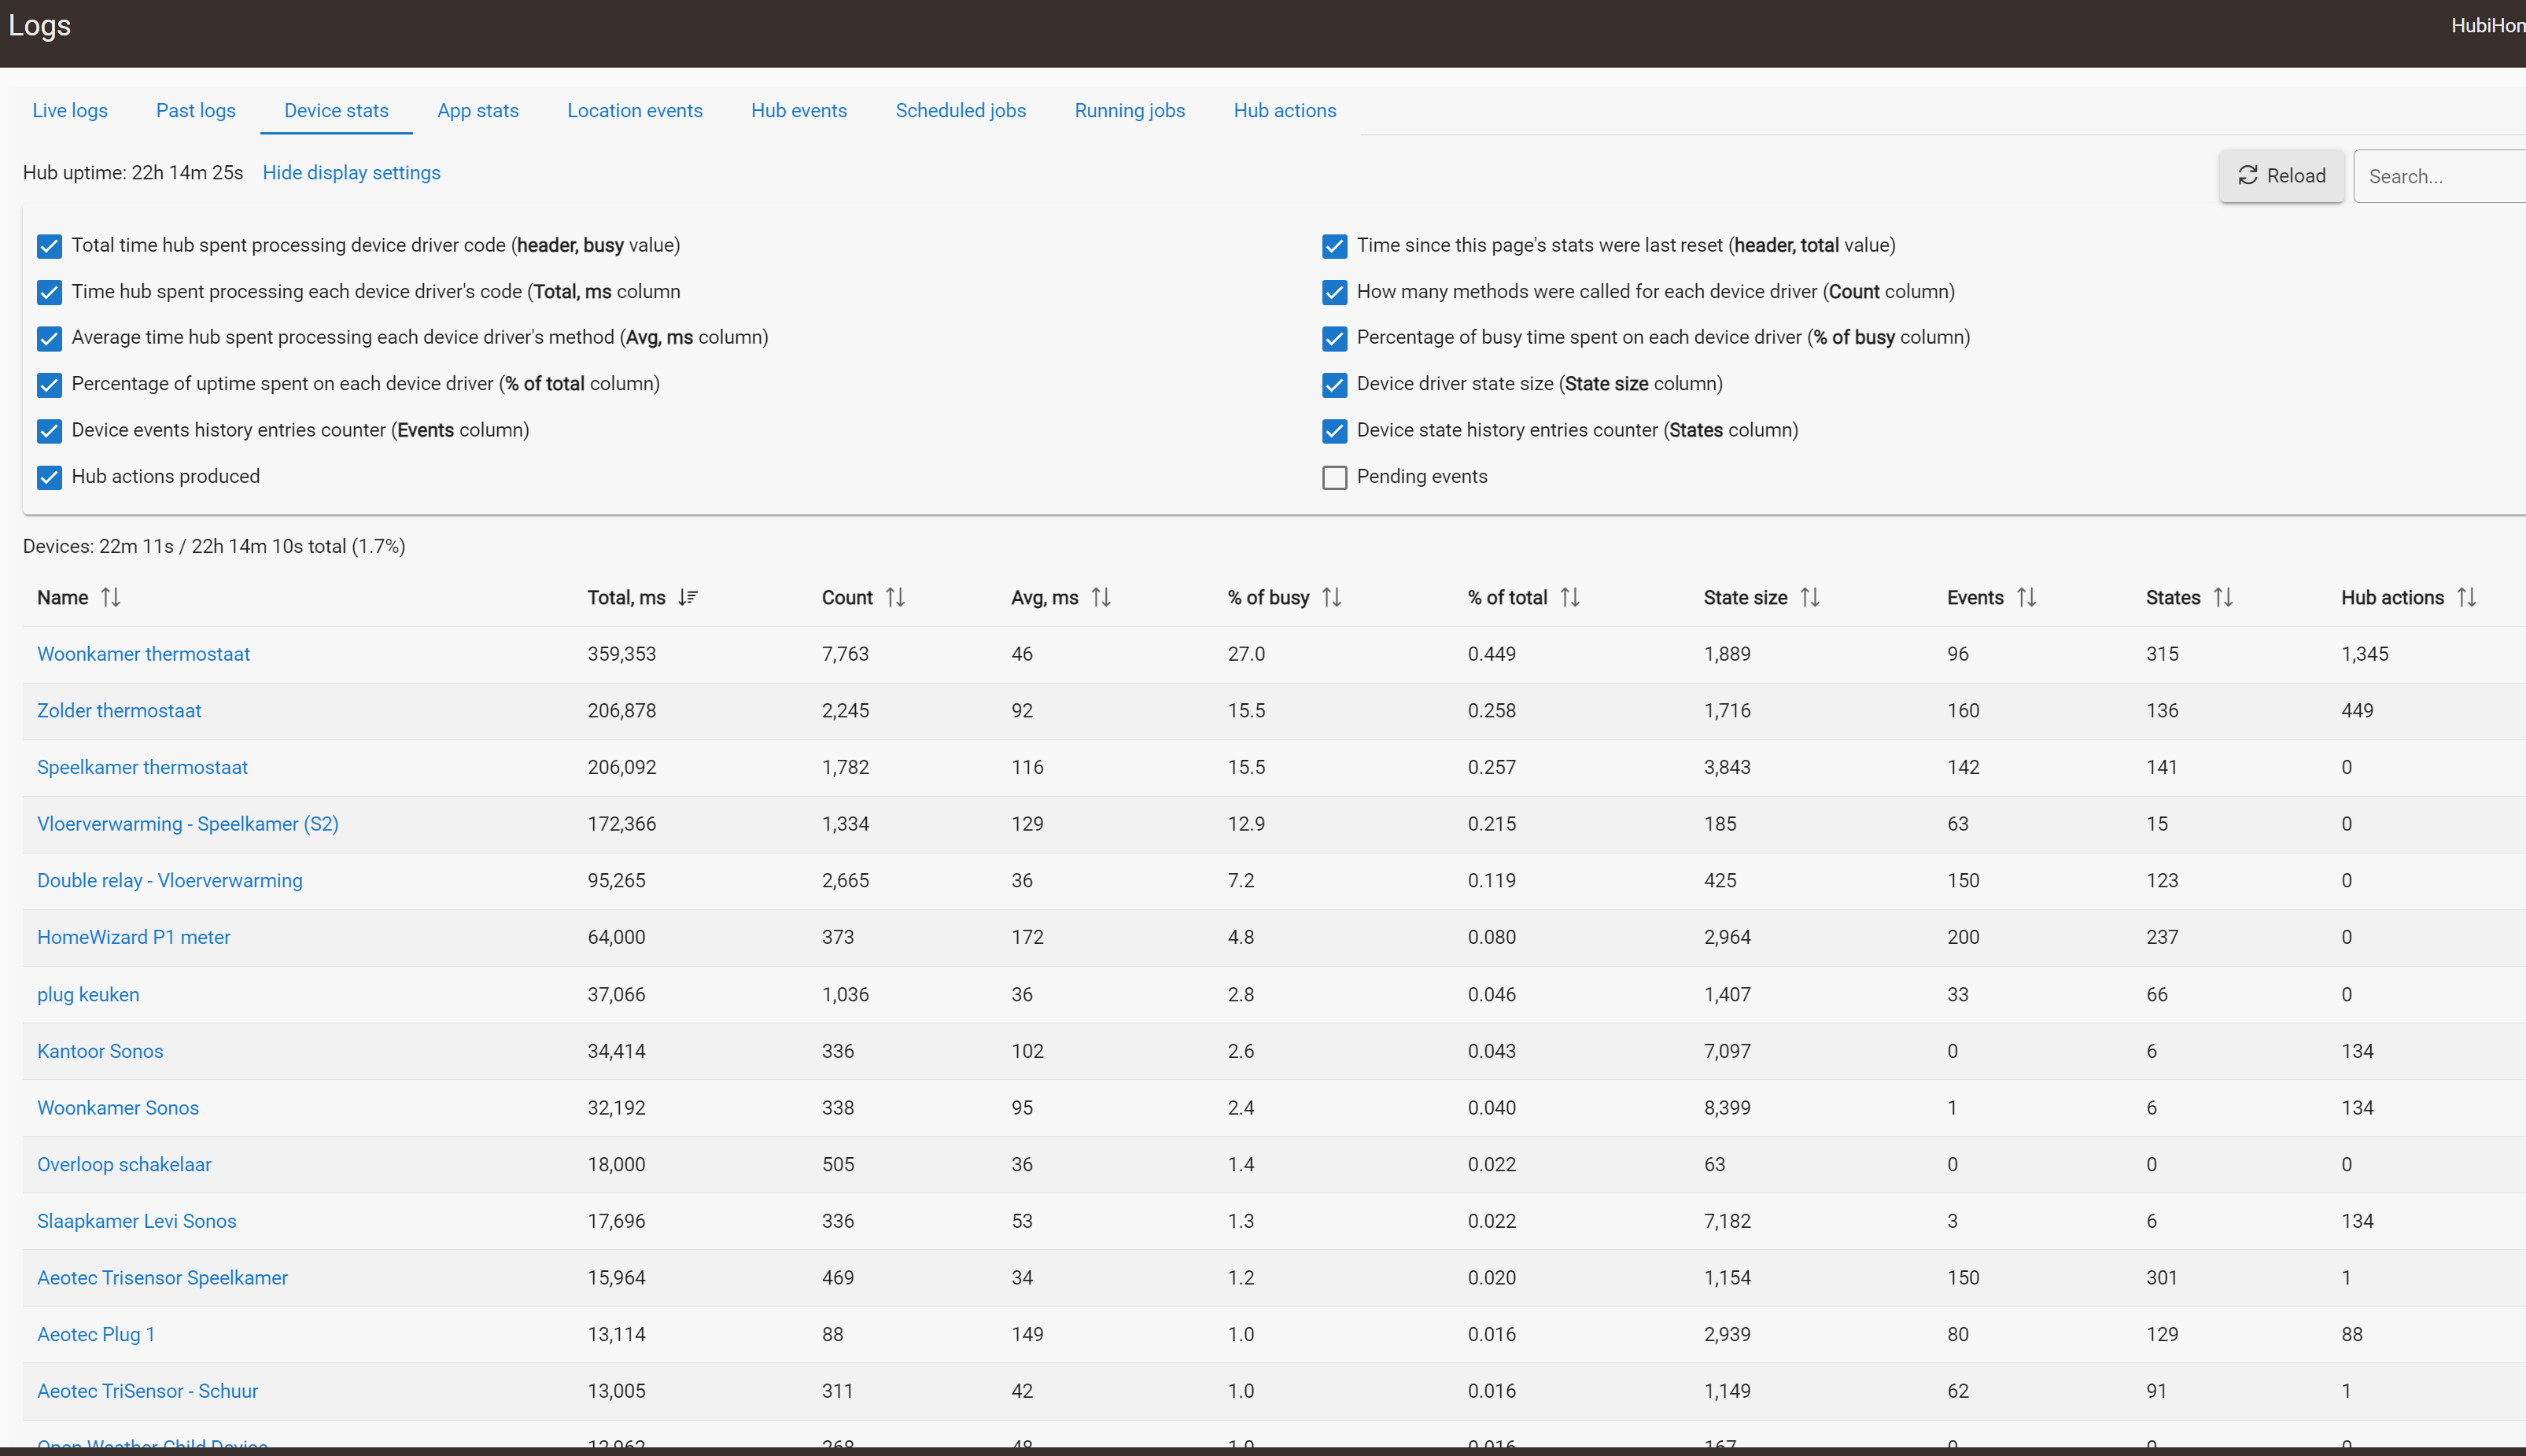Screen dimensions: 2526x1456
Task: Click the Total, ms descending sort icon
Action: tap(687, 597)
